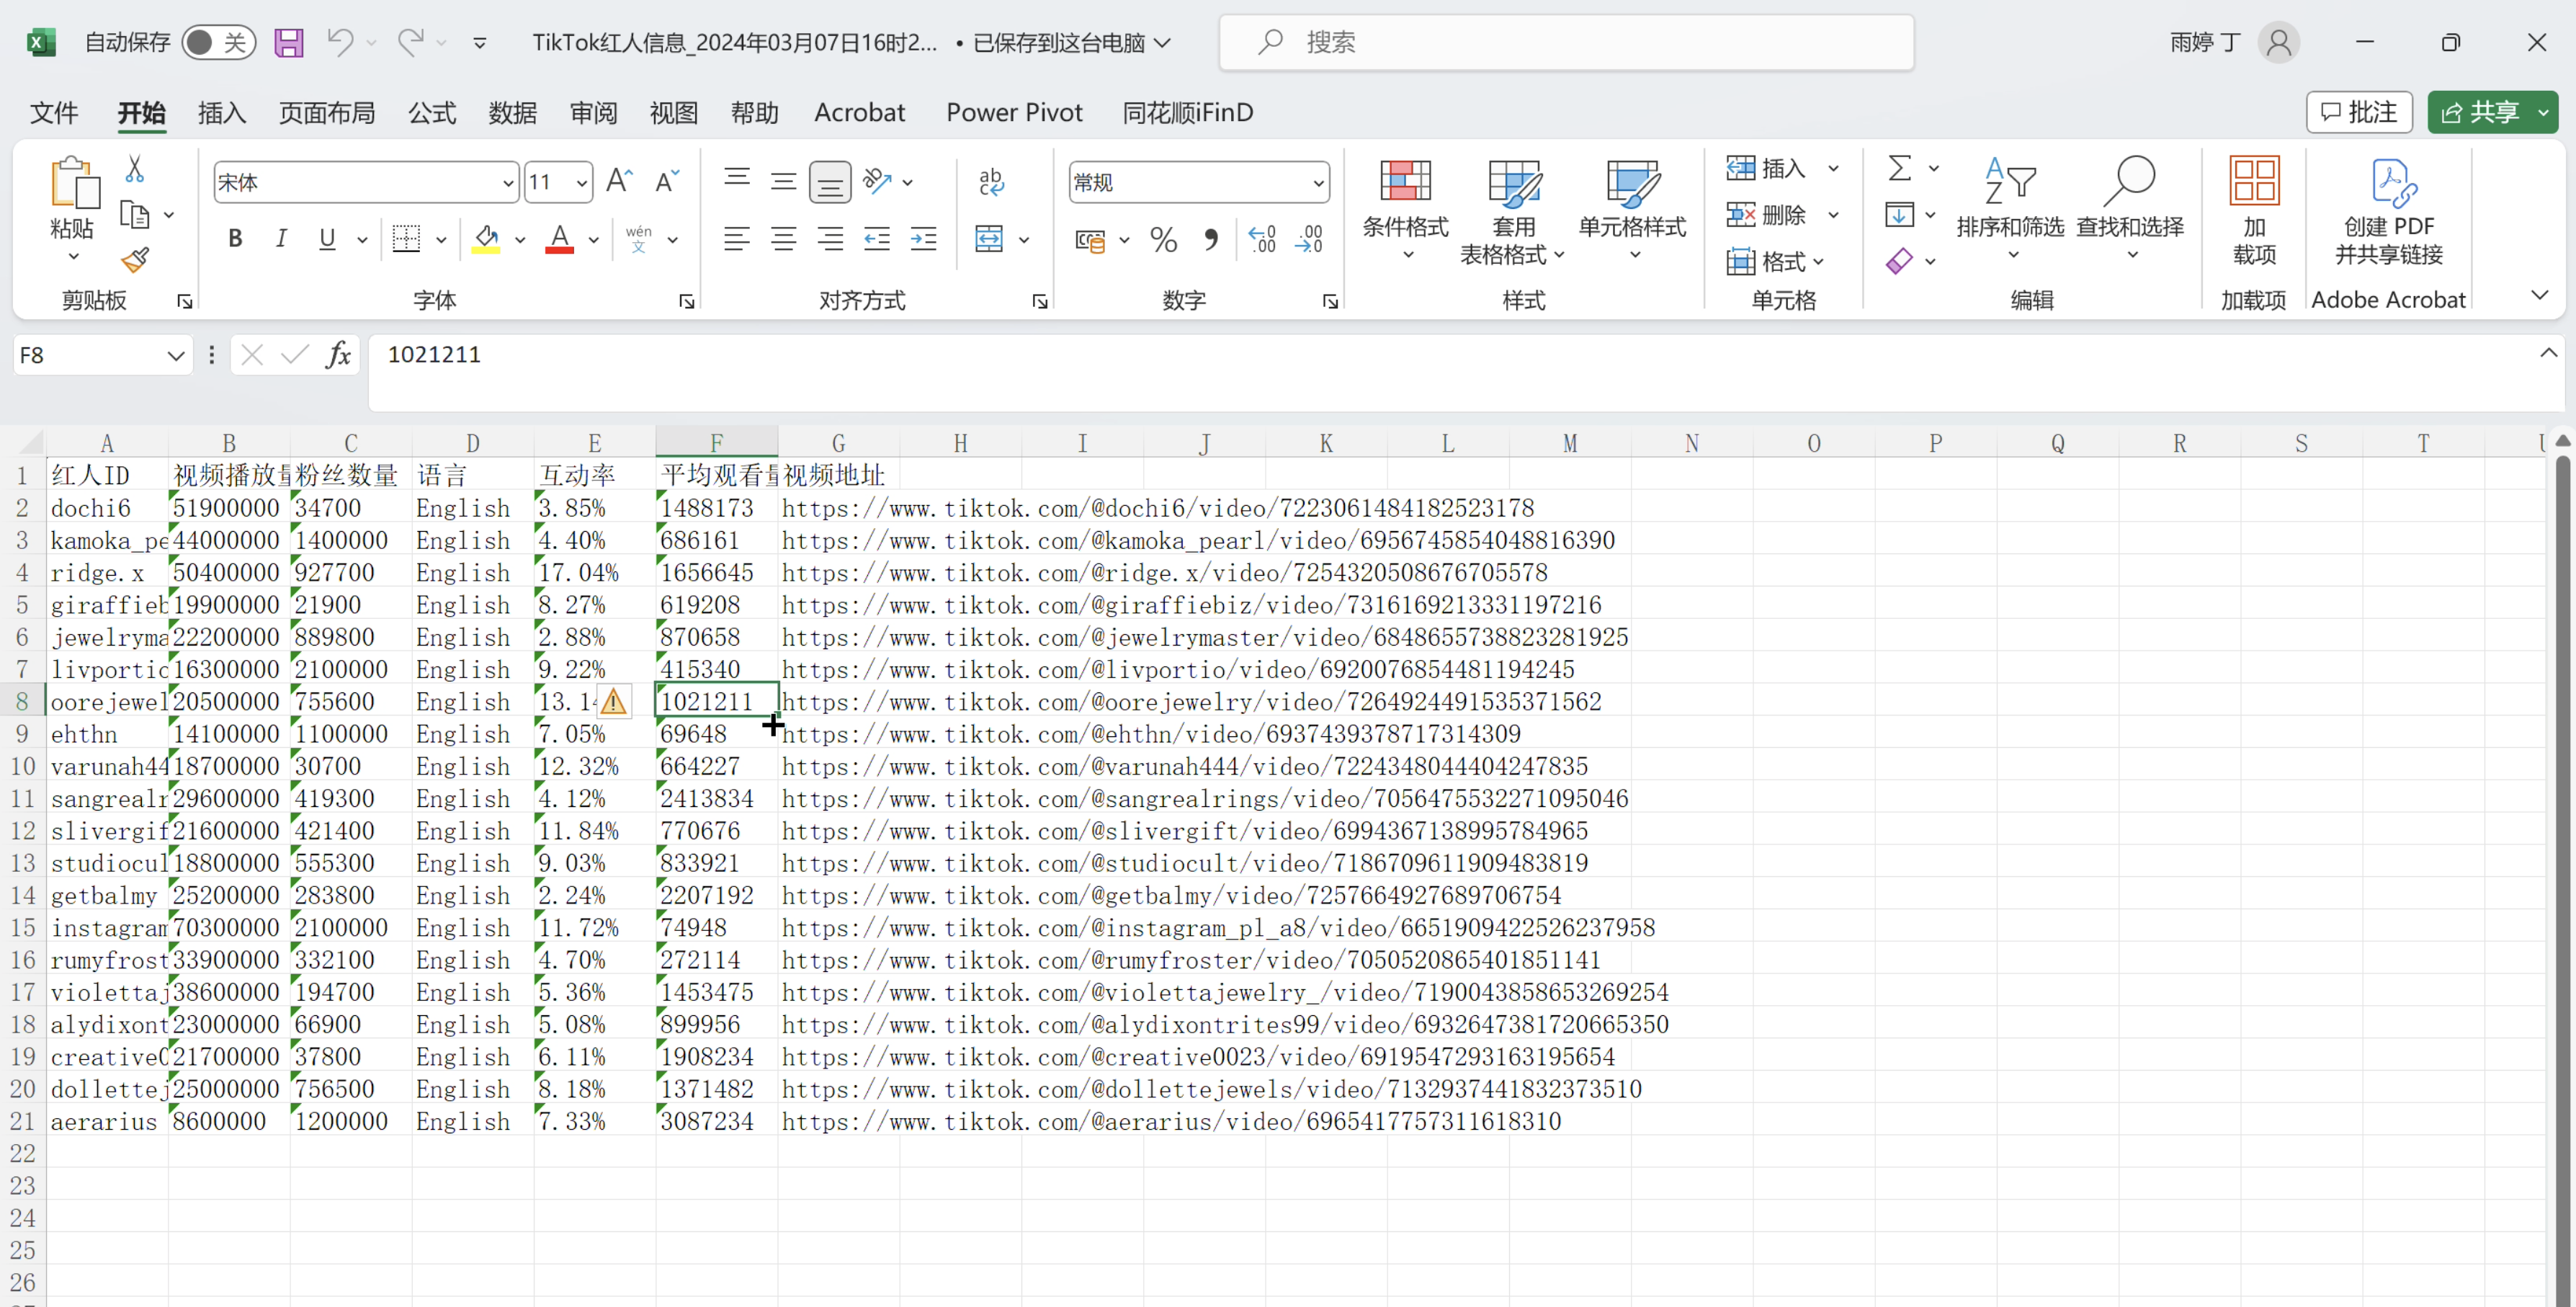The height and width of the screenshot is (1307, 2576).
Task: Select column F header
Action: (716, 442)
